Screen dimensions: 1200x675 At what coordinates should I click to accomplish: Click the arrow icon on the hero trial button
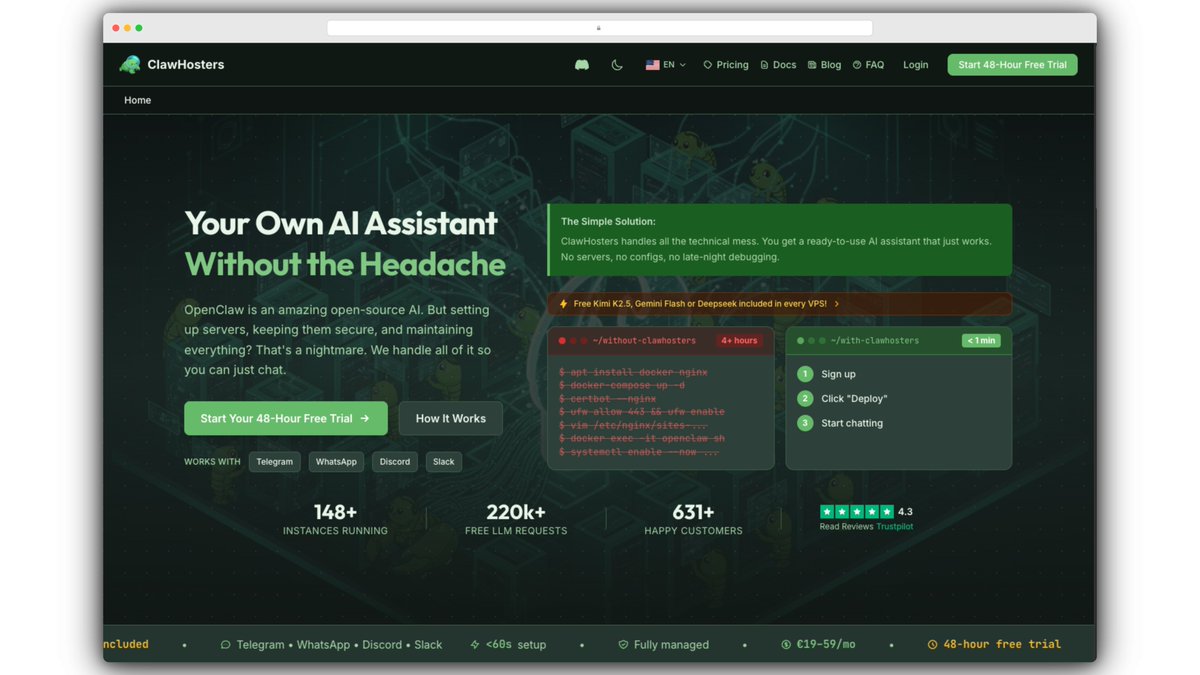[x=365, y=419]
